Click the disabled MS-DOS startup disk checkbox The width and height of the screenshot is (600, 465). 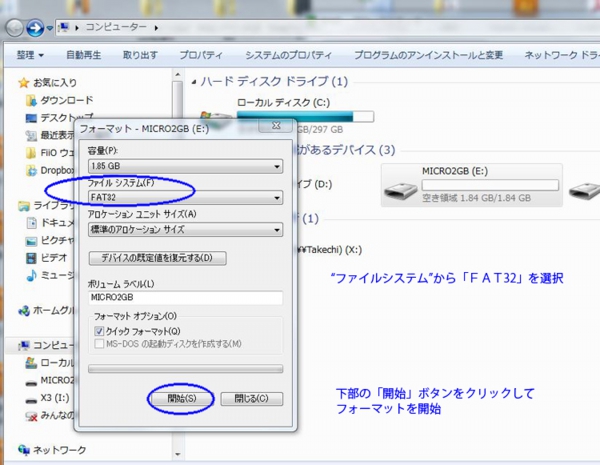(x=99, y=344)
